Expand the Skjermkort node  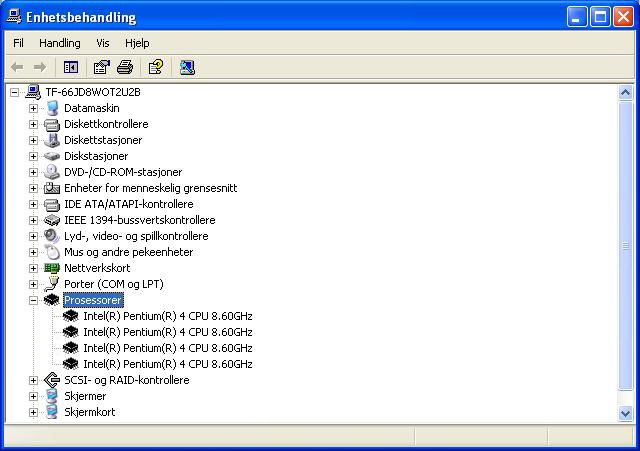33,412
